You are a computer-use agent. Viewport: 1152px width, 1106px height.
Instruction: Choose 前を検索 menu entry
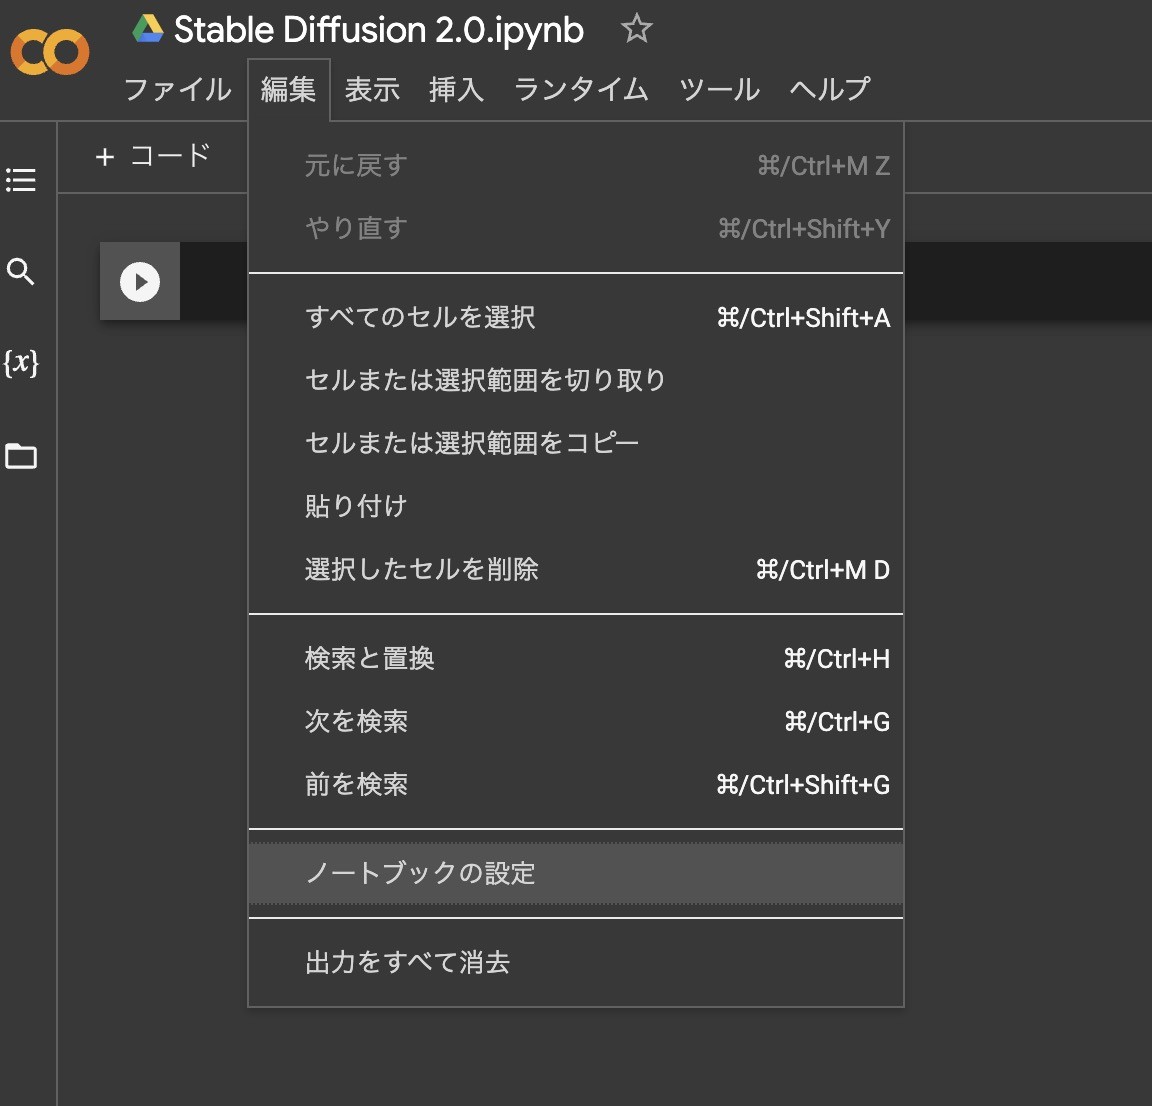[x=576, y=785]
